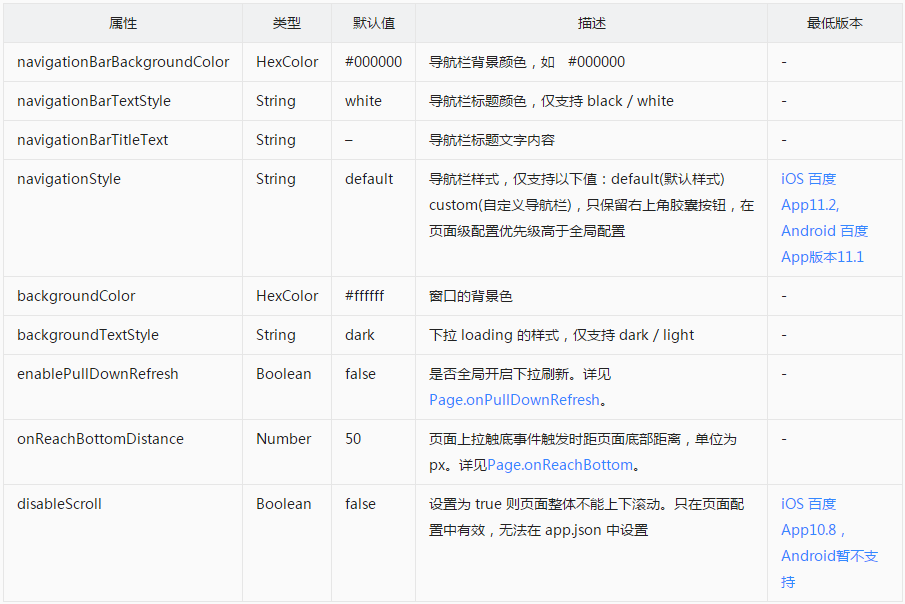Select the 类型 column header
The width and height of the screenshot is (905, 604).
click(285, 23)
